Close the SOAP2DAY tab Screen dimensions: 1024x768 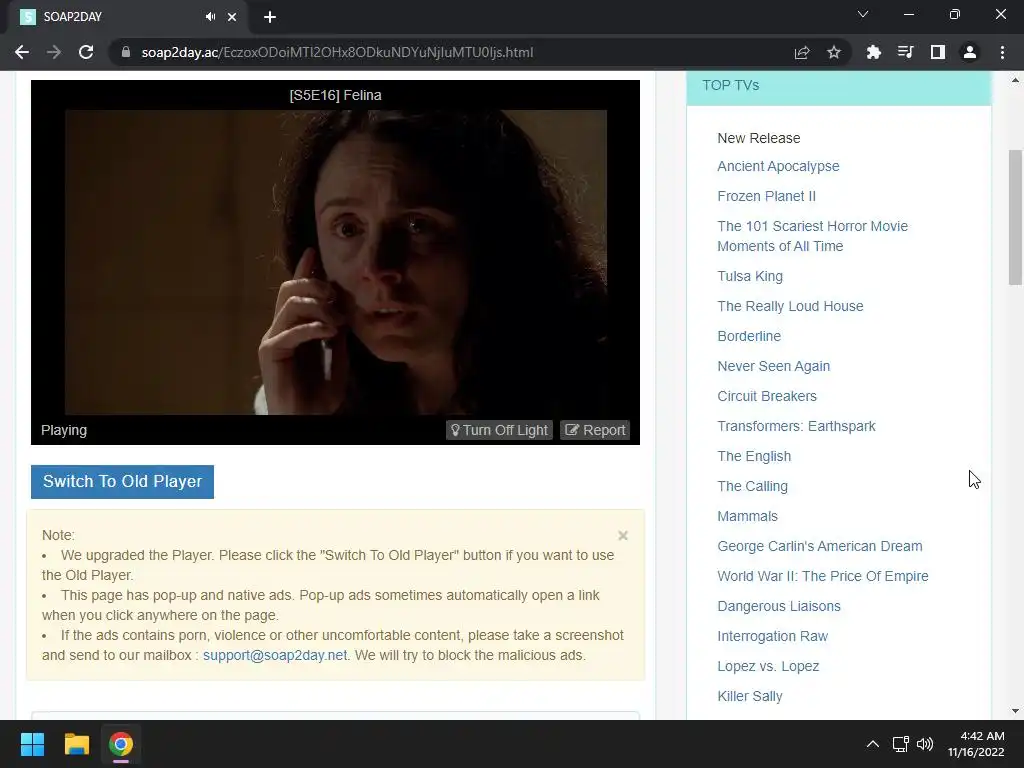pyautogui.click(x=232, y=17)
